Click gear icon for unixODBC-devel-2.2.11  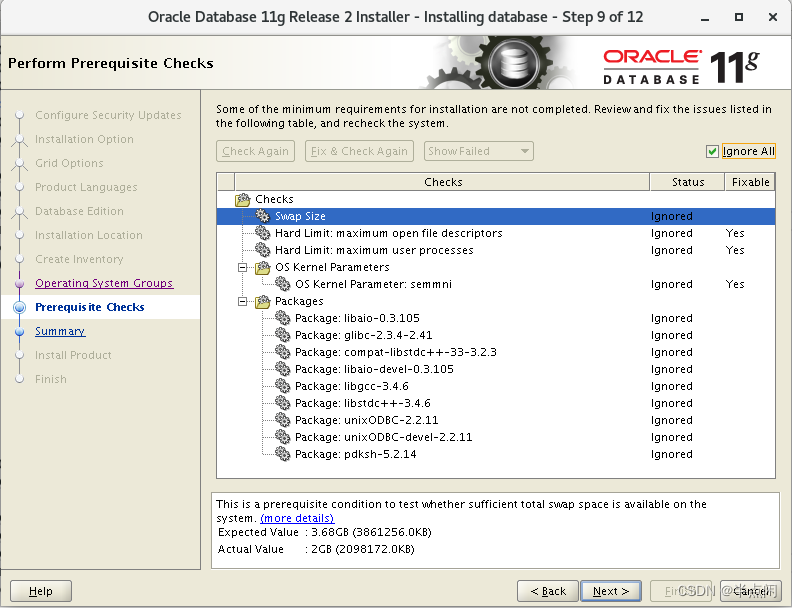click(x=282, y=437)
